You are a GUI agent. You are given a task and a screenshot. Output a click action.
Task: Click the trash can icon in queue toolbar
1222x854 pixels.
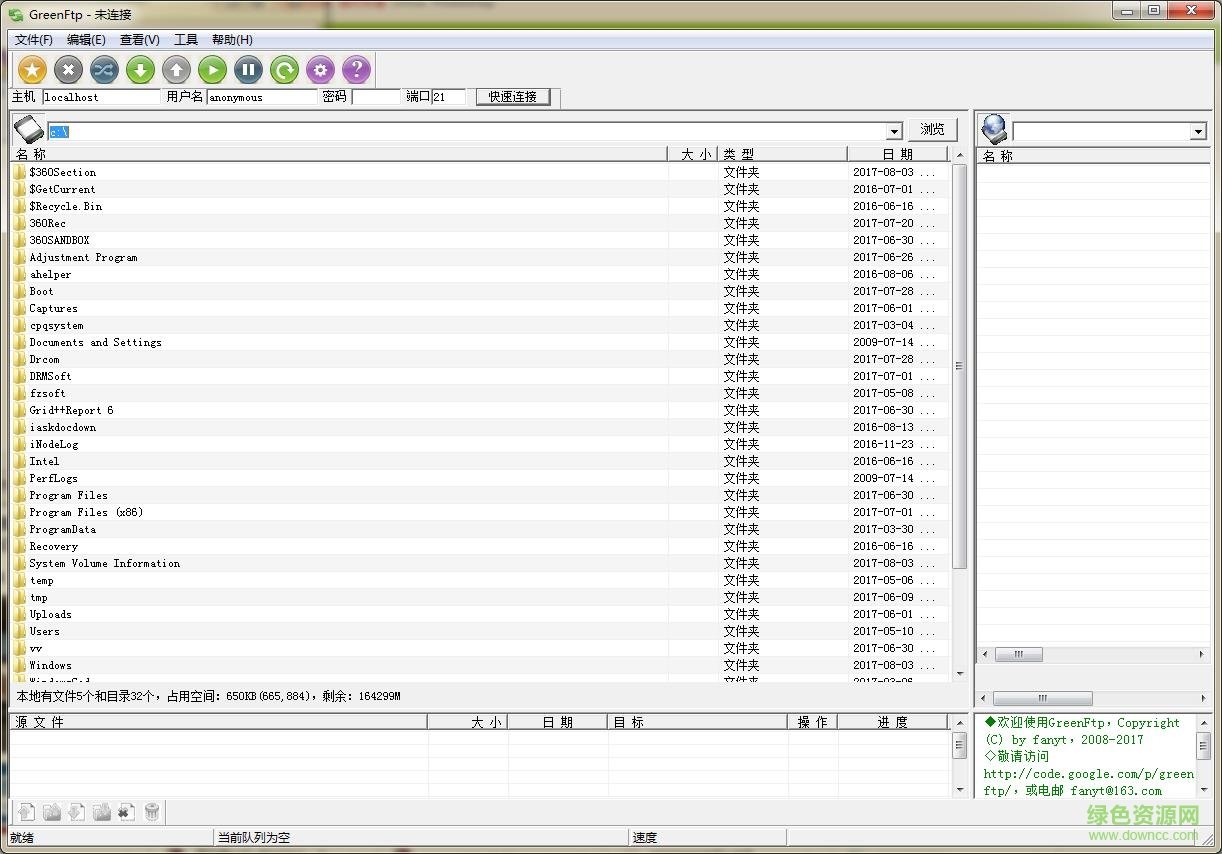[152, 812]
